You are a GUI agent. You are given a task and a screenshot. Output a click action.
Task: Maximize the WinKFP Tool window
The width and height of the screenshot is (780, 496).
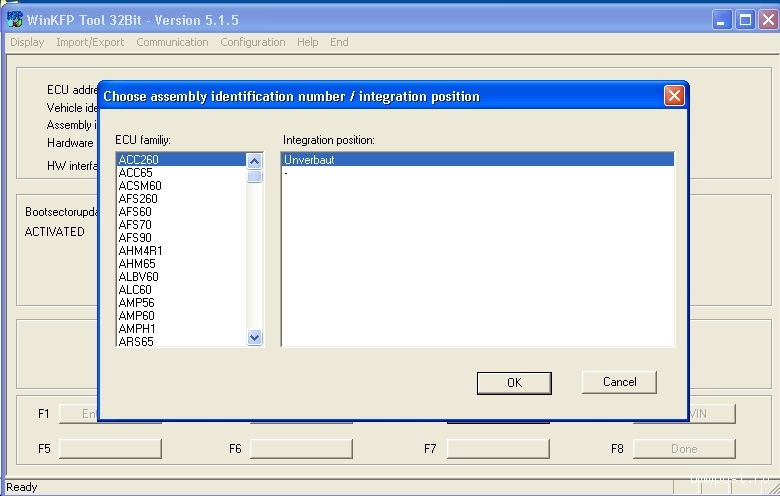pos(744,19)
